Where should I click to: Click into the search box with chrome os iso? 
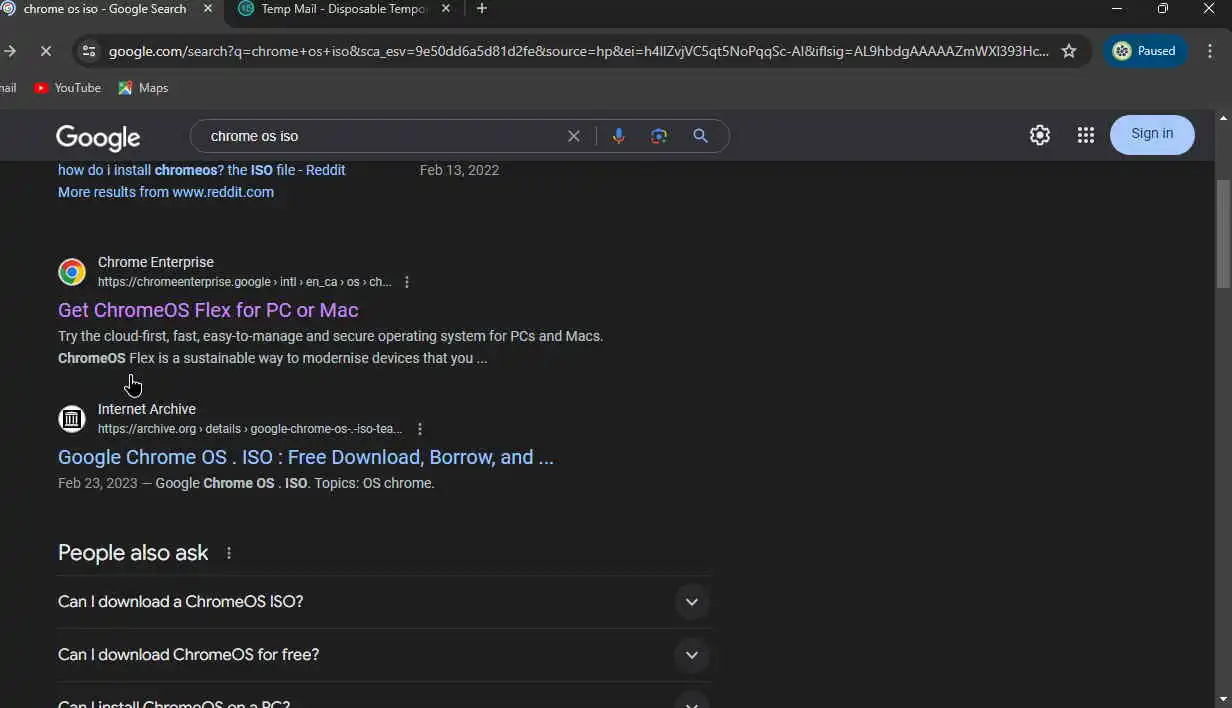tap(380, 136)
